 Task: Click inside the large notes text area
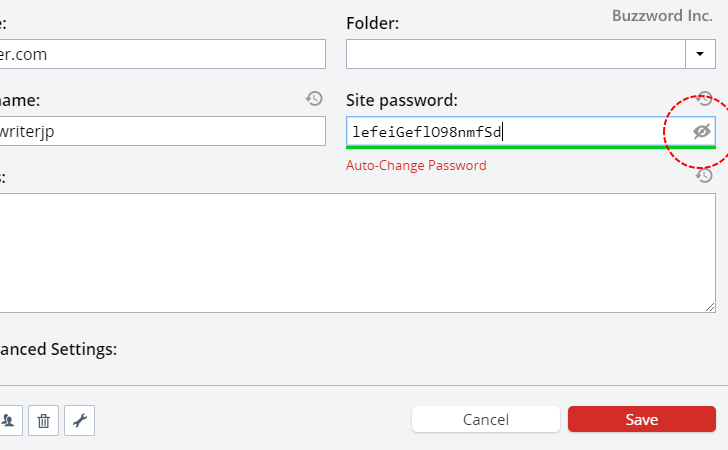358,253
